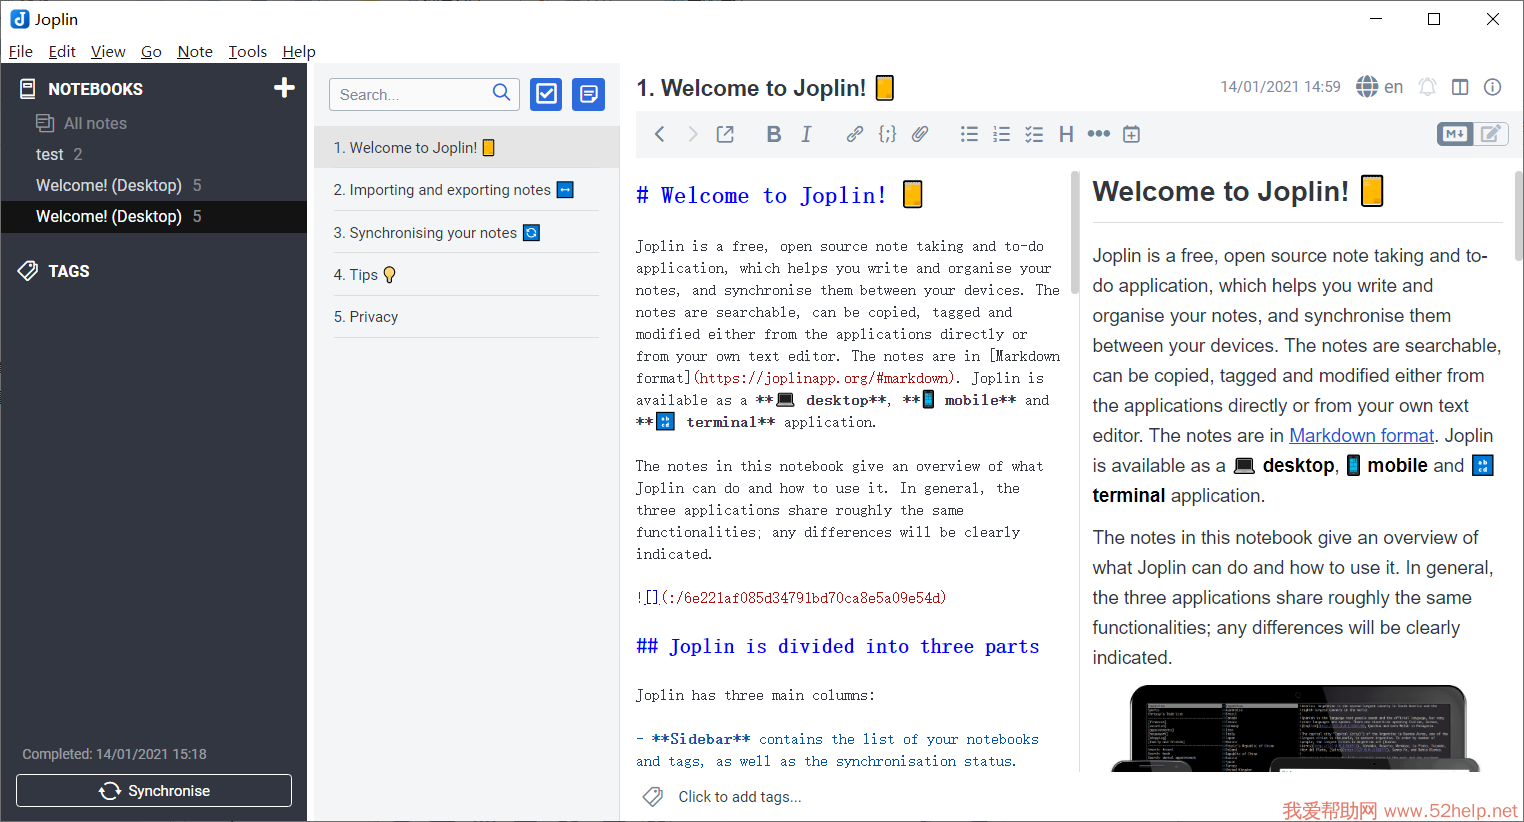Open the Tools menu

click(247, 51)
